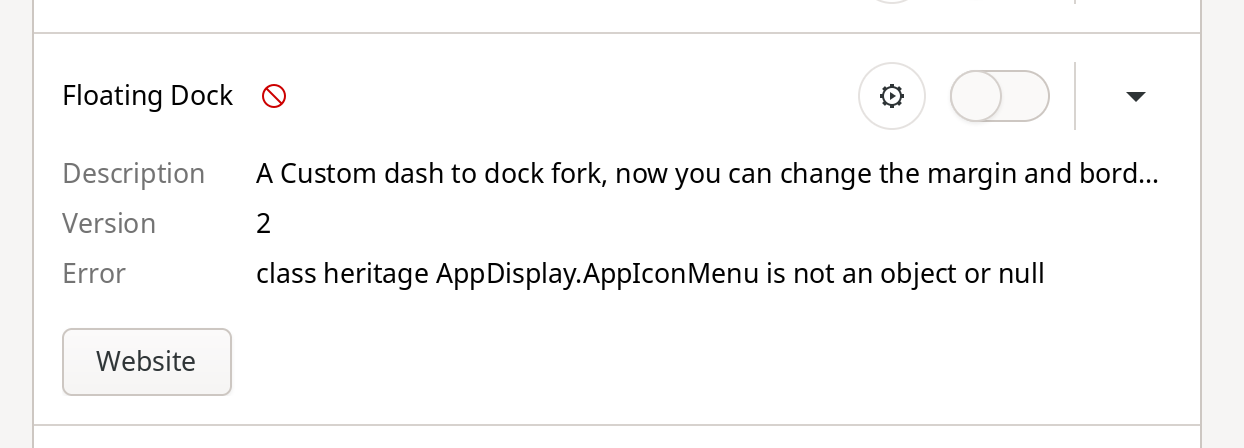Open Floating Dock settings via gear icon

(892, 96)
